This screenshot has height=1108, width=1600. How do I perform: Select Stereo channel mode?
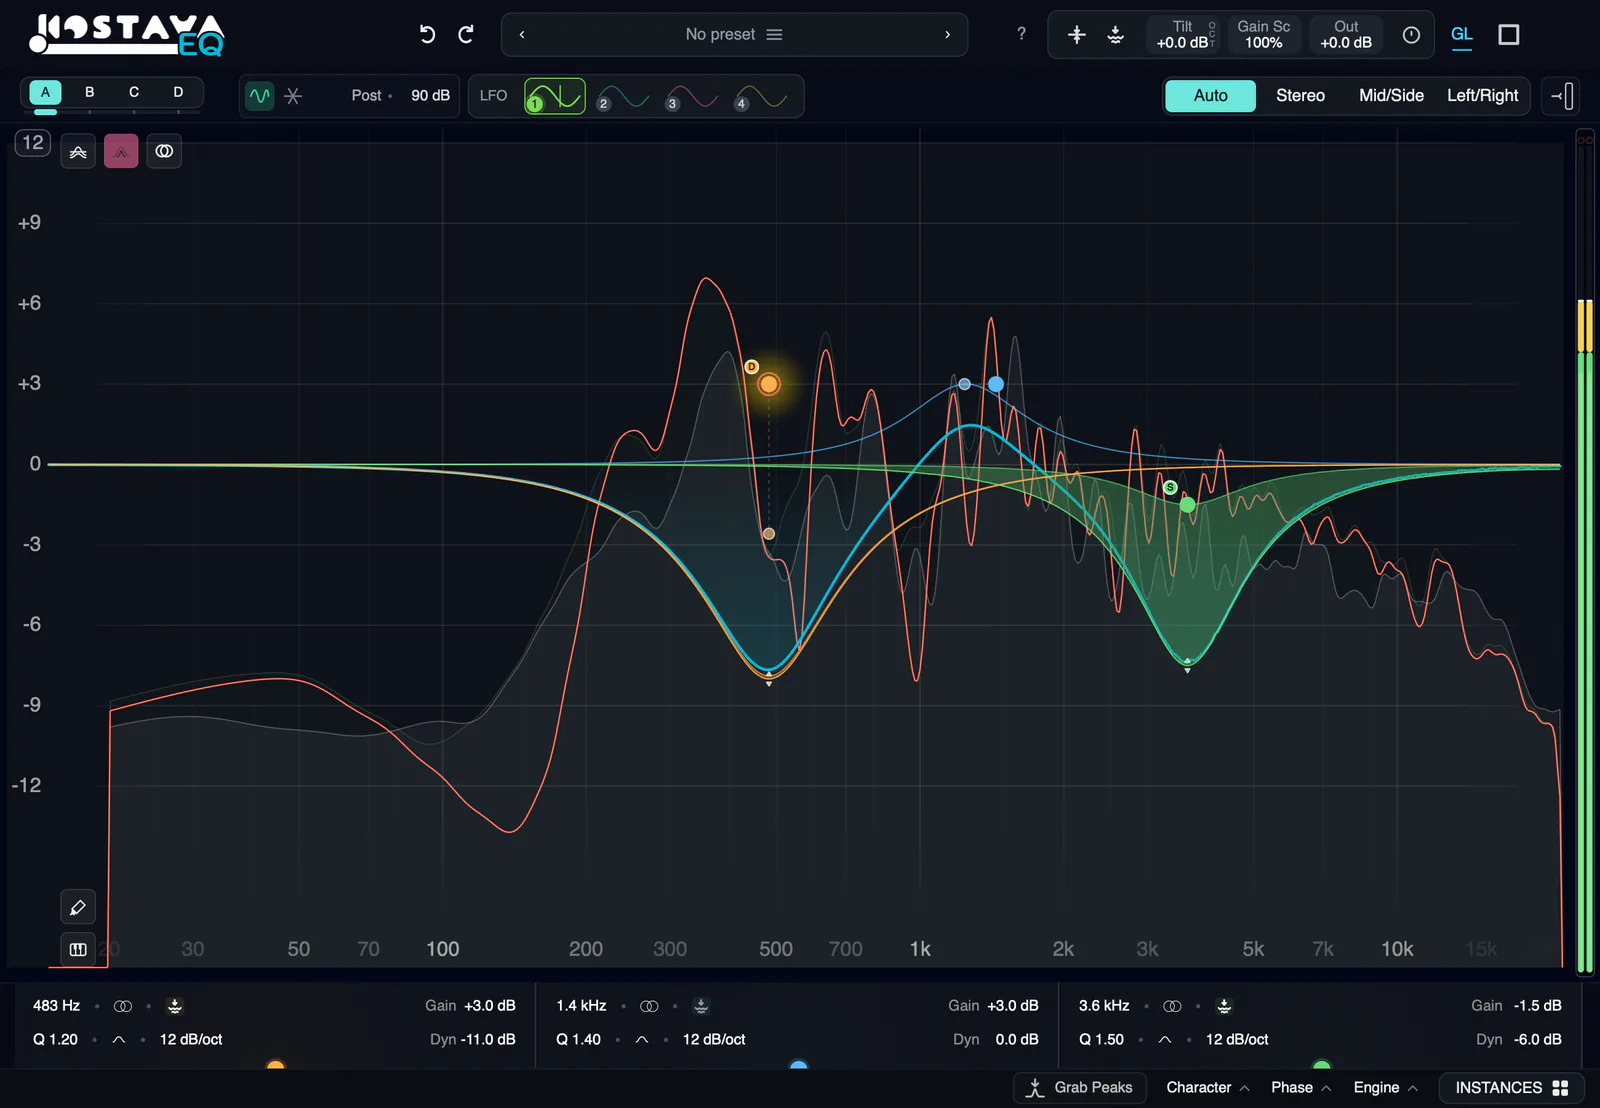1300,96
